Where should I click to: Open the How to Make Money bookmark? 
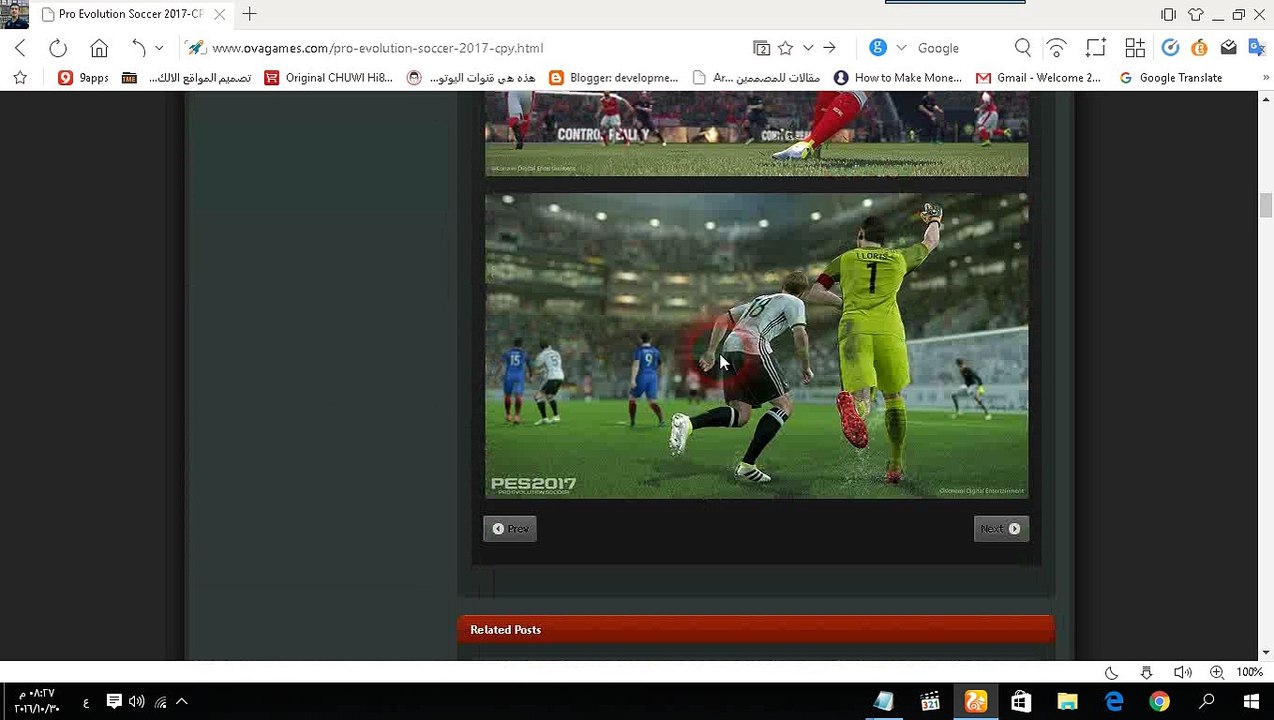898,77
